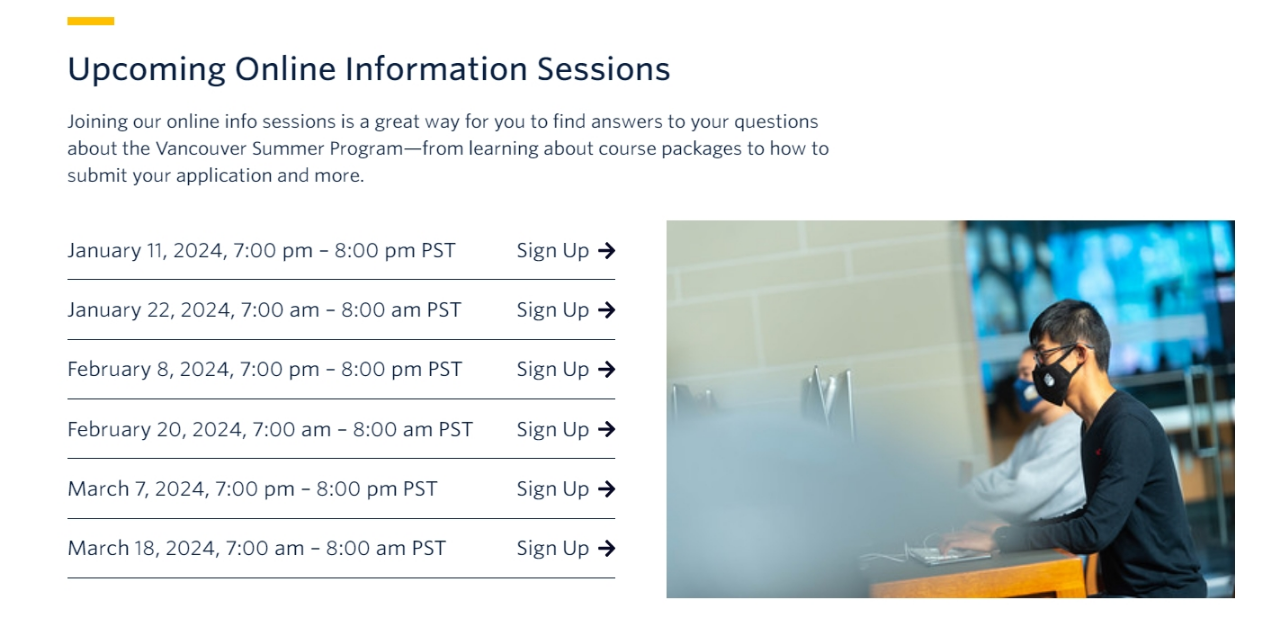The width and height of the screenshot is (1280, 630).
Task: Click the arrow icon for January 22 session
Action: (x=606, y=310)
